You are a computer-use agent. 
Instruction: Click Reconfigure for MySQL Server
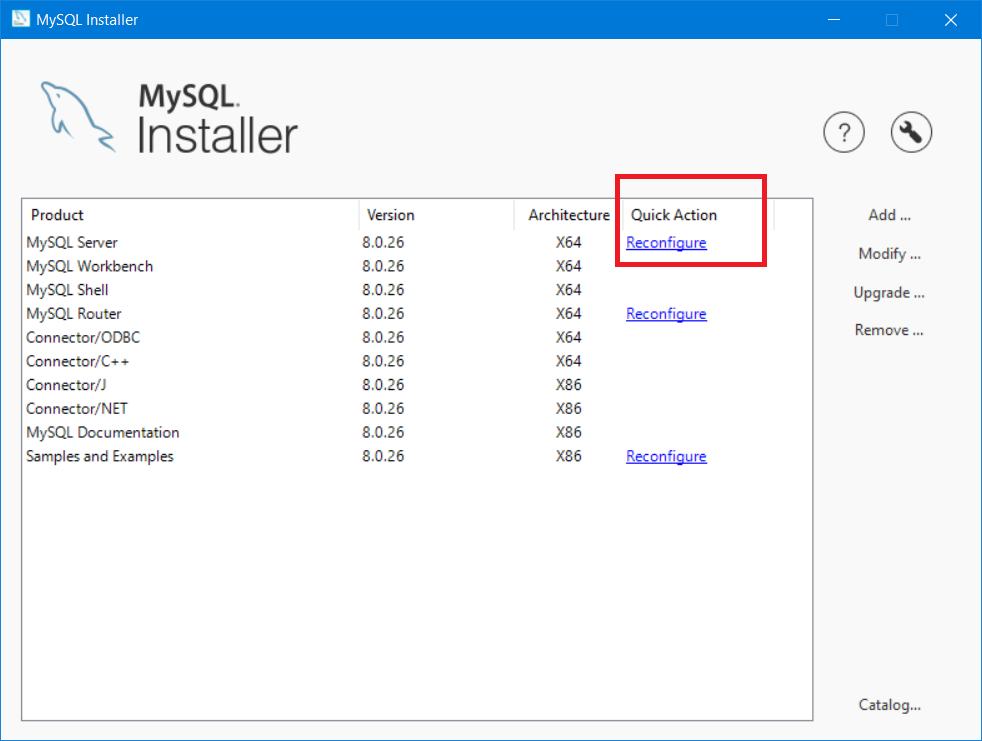pos(666,242)
